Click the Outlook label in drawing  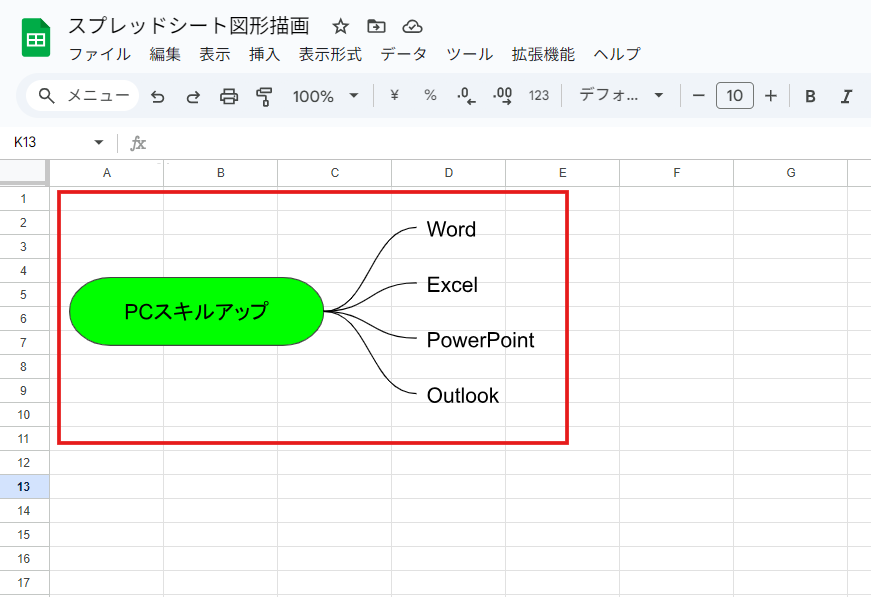pyautogui.click(x=463, y=395)
